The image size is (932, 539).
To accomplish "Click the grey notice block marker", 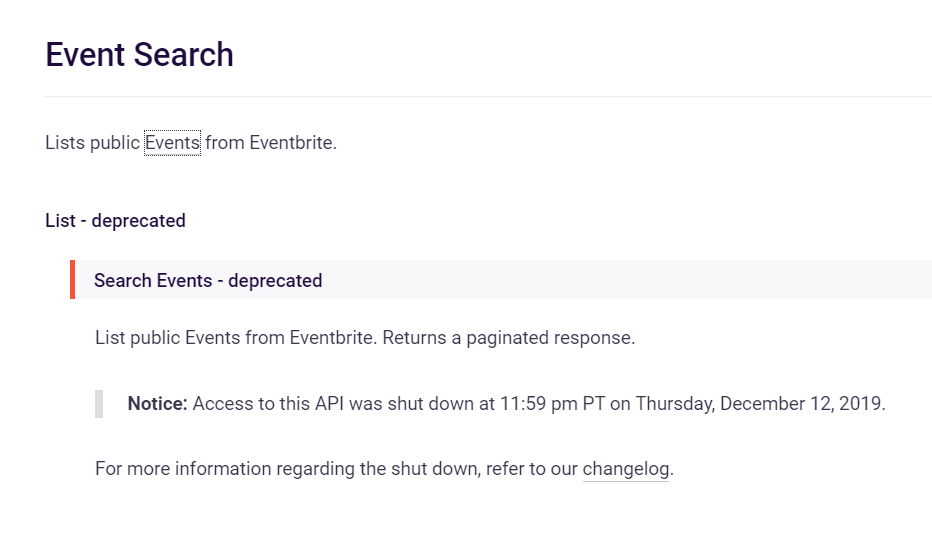I will (99, 404).
